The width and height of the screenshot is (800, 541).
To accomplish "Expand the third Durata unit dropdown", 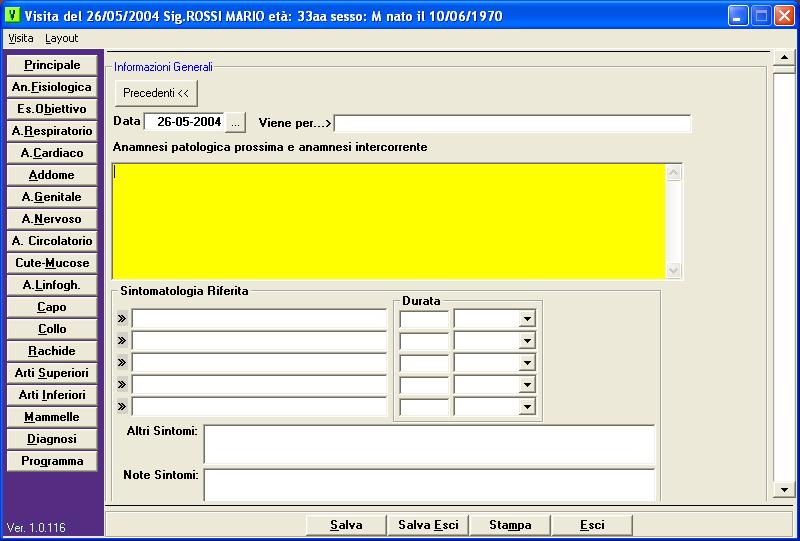I will pyautogui.click(x=527, y=363).
